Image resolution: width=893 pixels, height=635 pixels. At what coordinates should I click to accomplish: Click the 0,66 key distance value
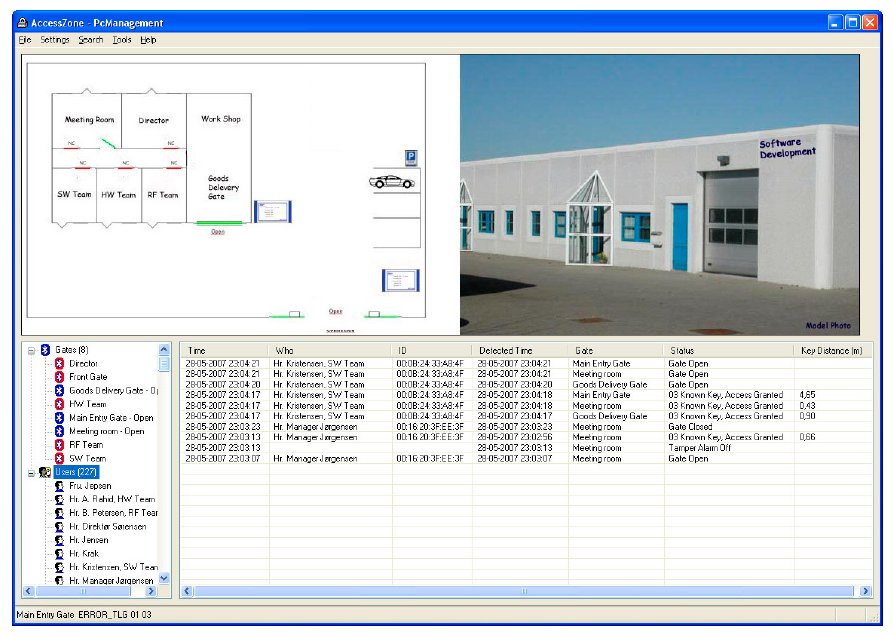coord(808,437)
